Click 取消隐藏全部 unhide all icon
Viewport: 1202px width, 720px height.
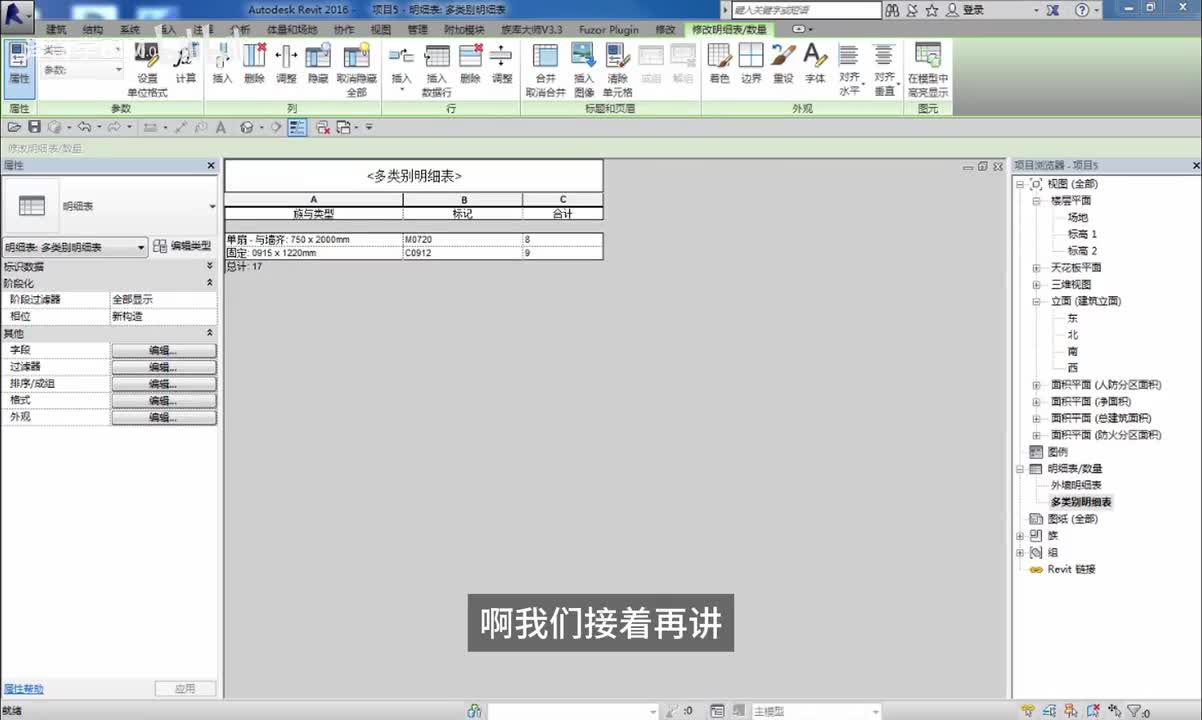[356, 70]
